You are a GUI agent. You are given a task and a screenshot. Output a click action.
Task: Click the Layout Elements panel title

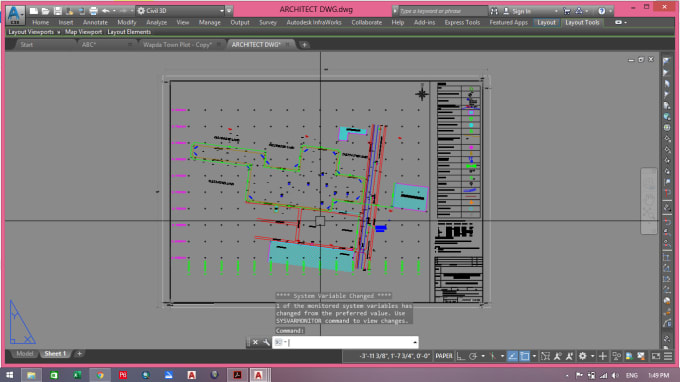(129, 32)
